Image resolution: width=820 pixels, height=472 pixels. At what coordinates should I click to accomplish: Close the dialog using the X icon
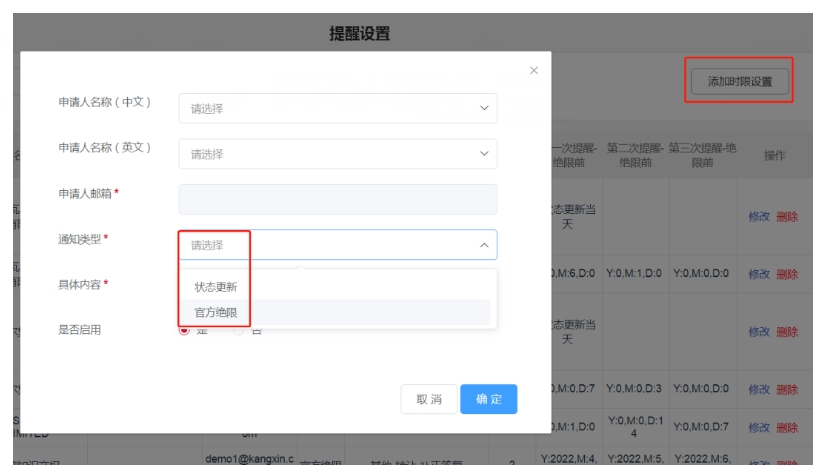pos(533,70)
